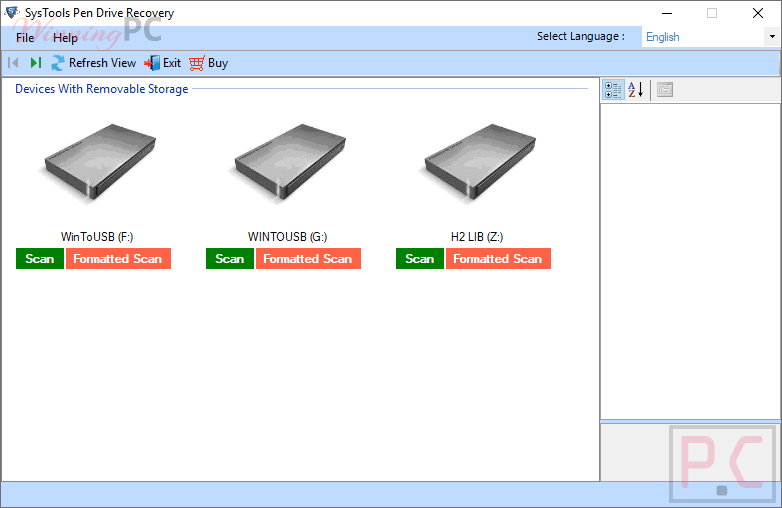Click the SysTools app icon in title bar
Image resolution: width=782 pixels, height=508 pixels.
coord(12,12)
